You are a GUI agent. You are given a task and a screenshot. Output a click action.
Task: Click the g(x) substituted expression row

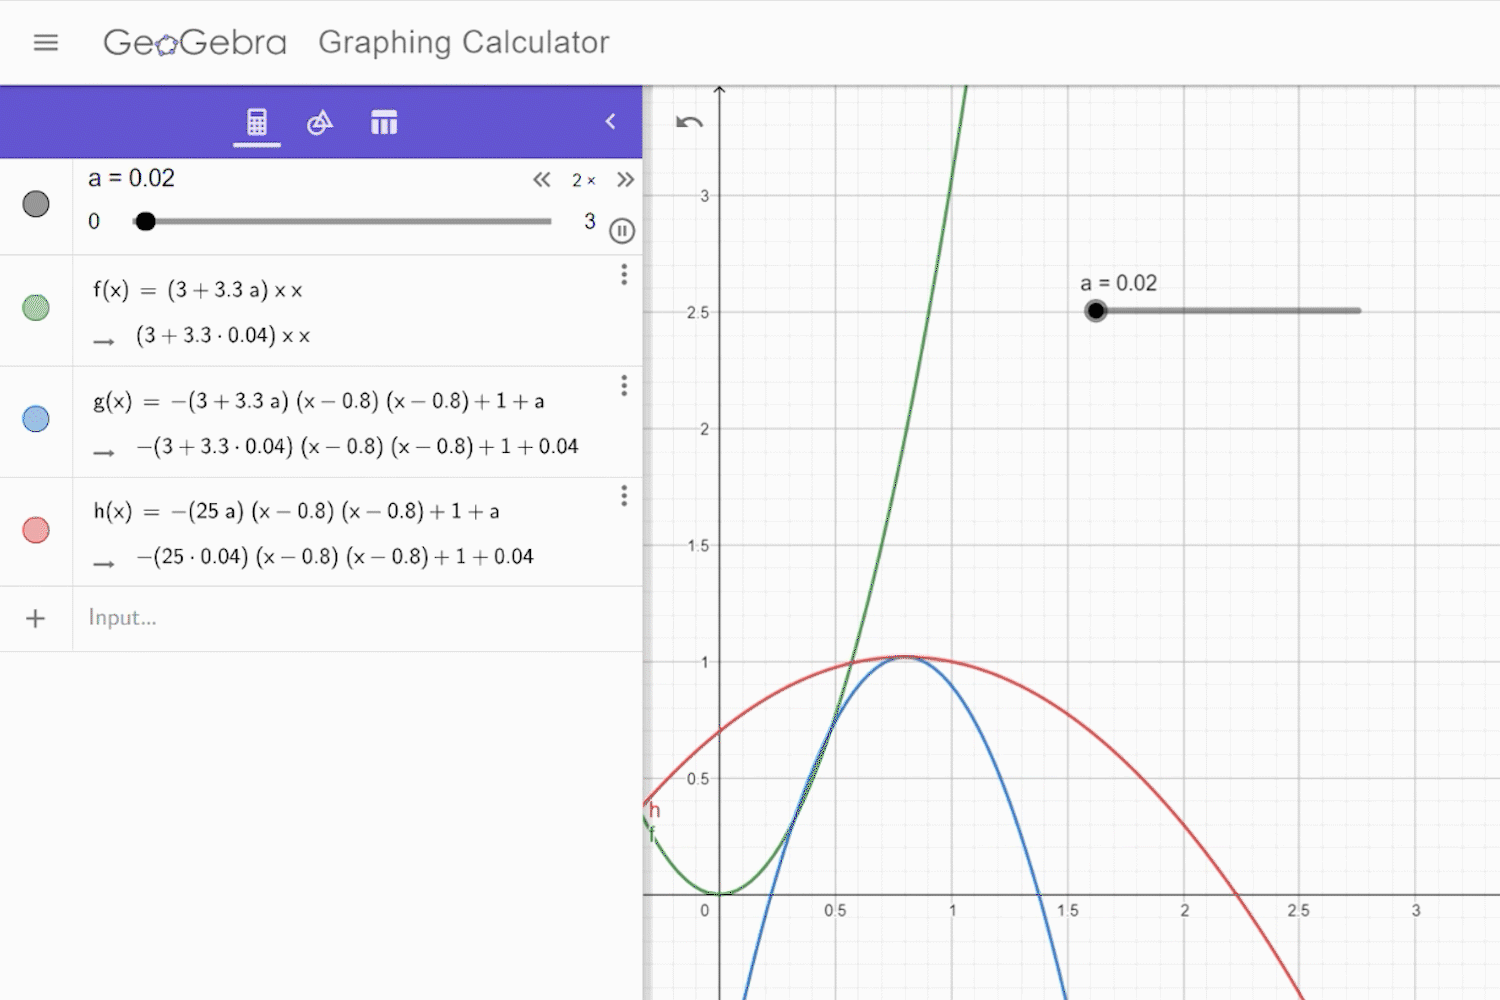pyautogui.click(x=357, y=447)
